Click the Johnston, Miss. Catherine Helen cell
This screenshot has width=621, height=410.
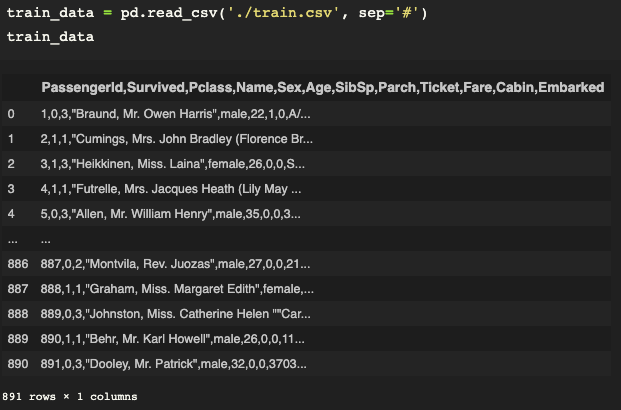(x=175, y=314)
